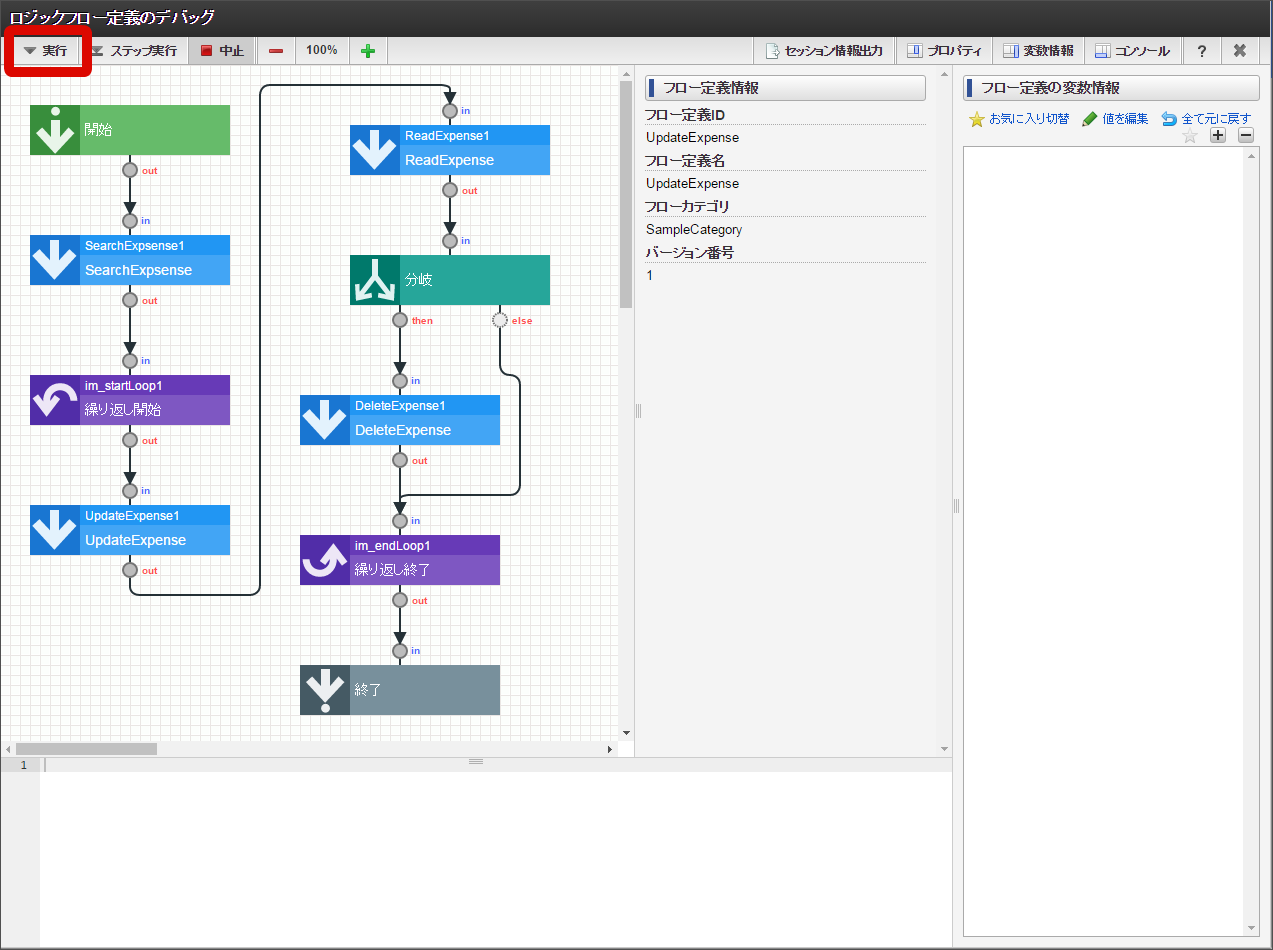Viewport: 1273px width, 950px height.
Task: Click the ReadExpense node body label
Action: click(449, 160)
